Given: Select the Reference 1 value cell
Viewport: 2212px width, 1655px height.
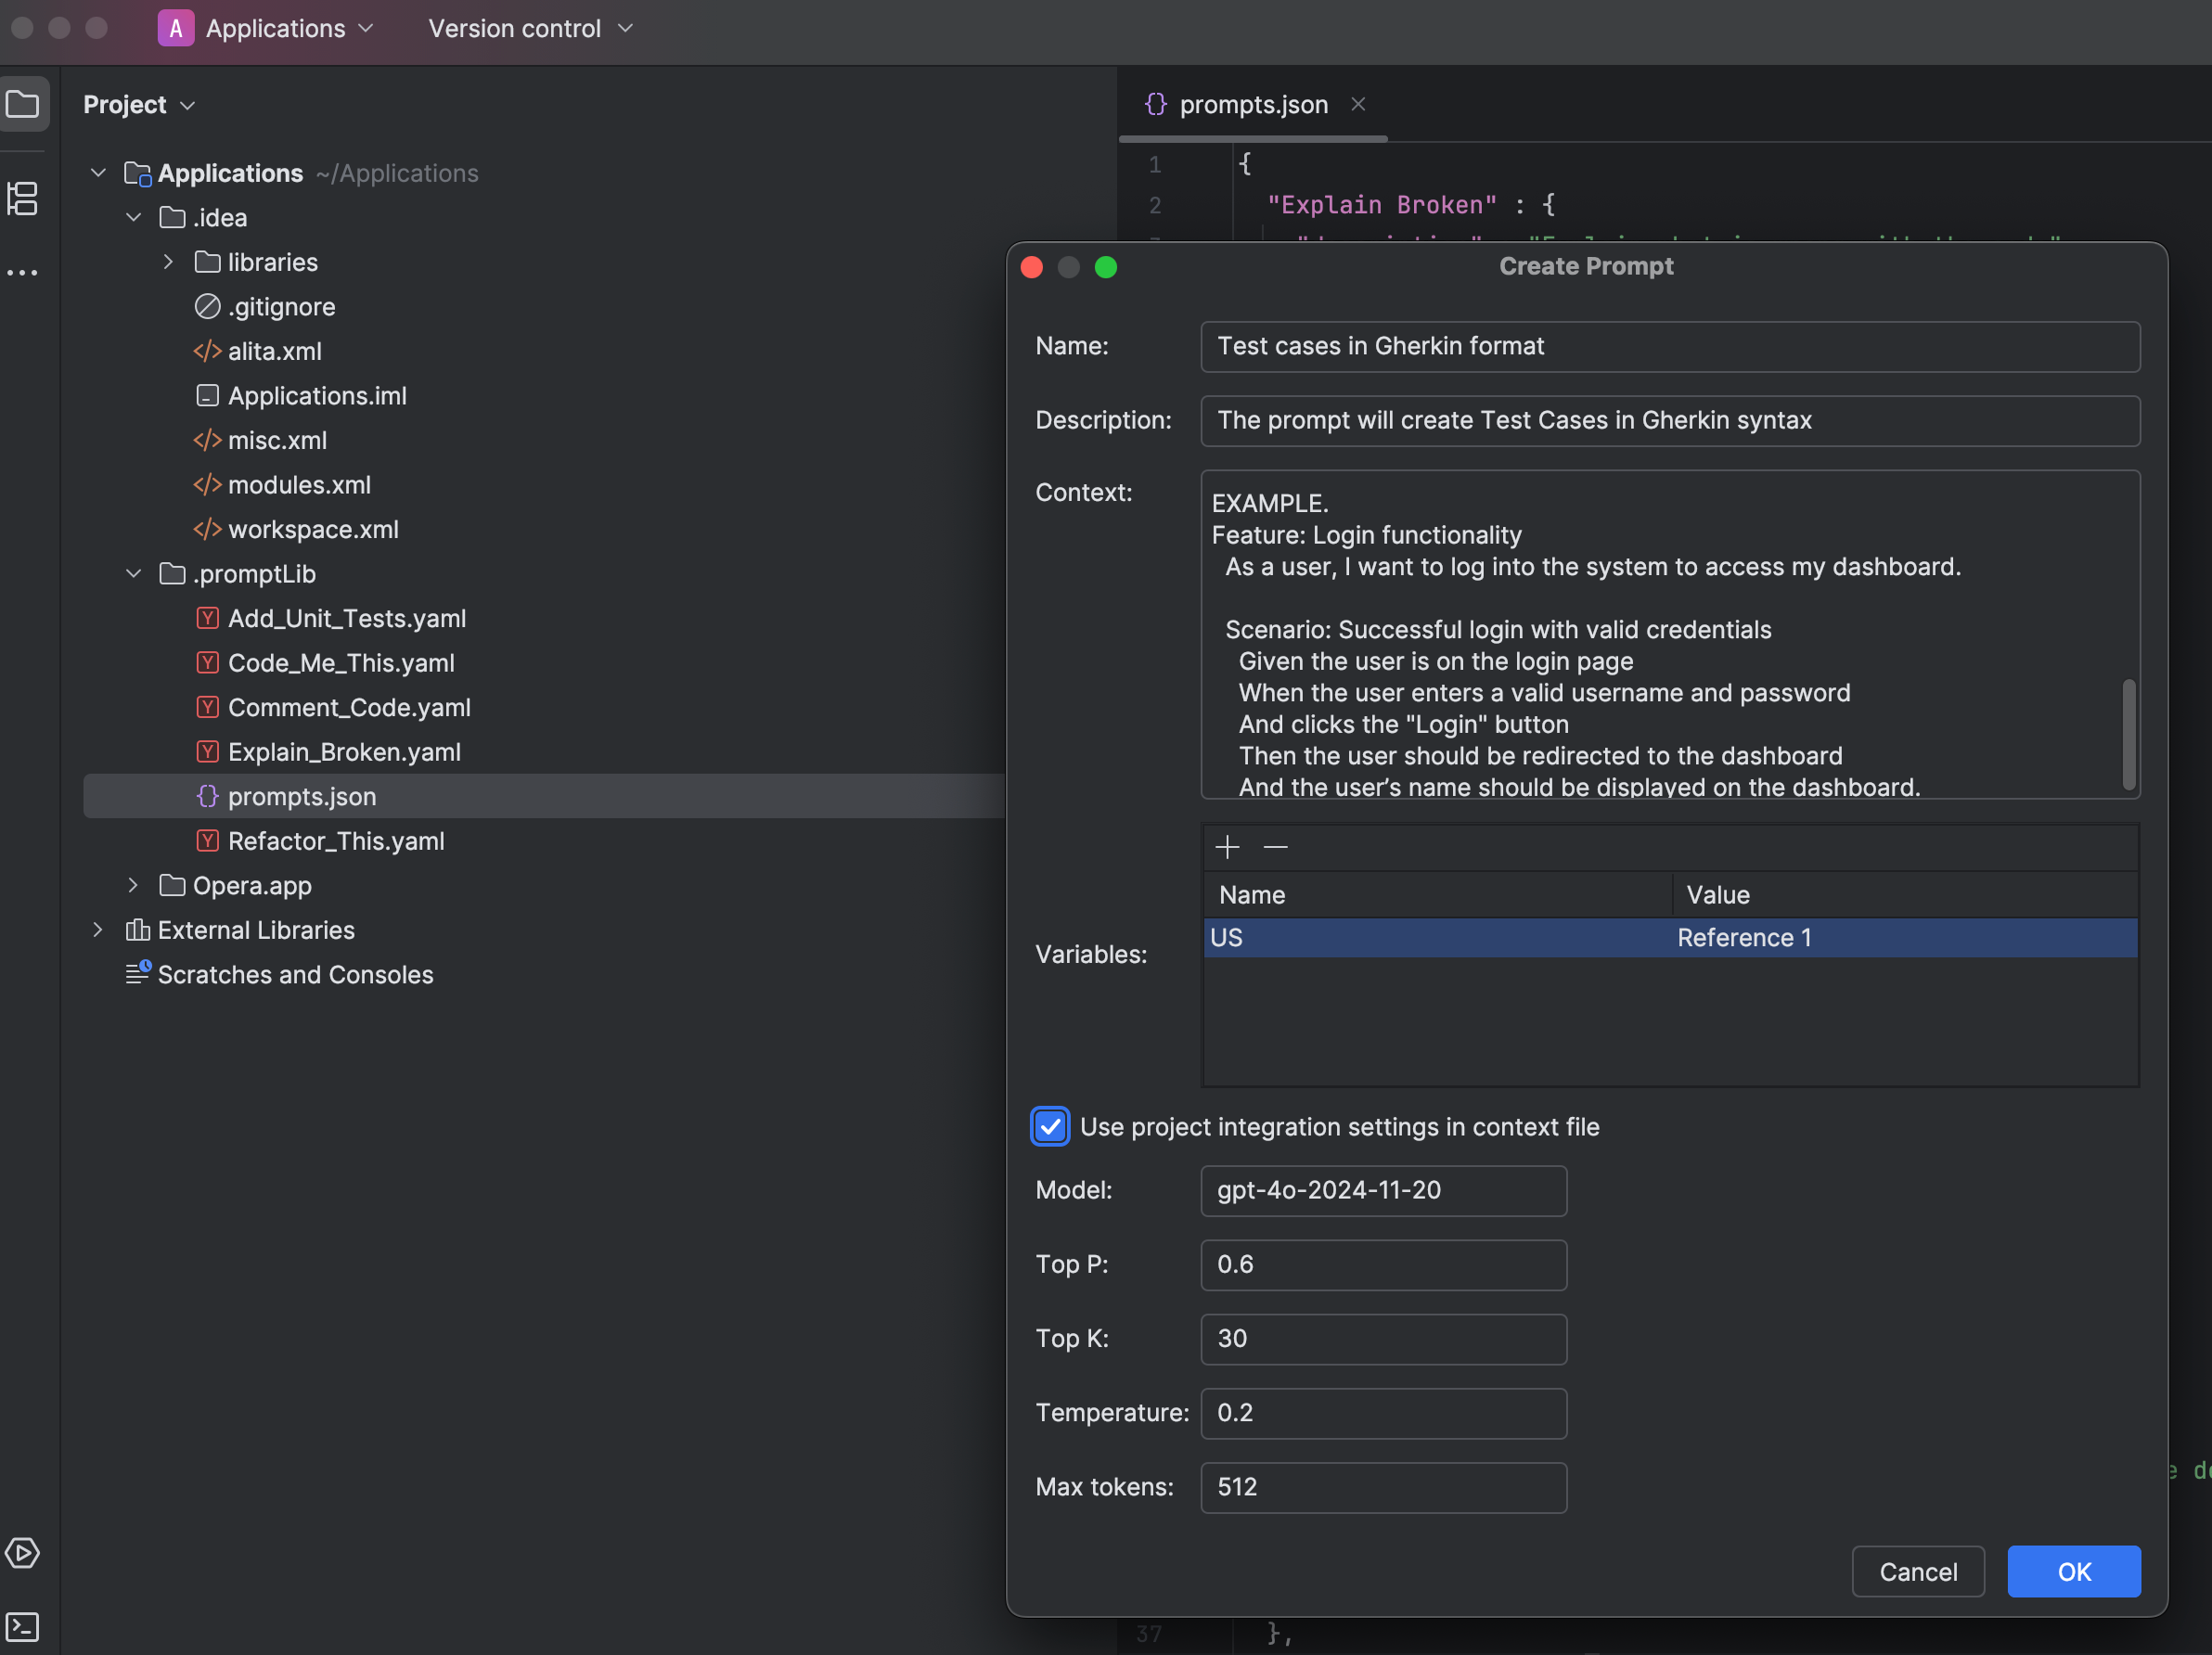Looking at the screenshot, I should tap(1905, 938).
